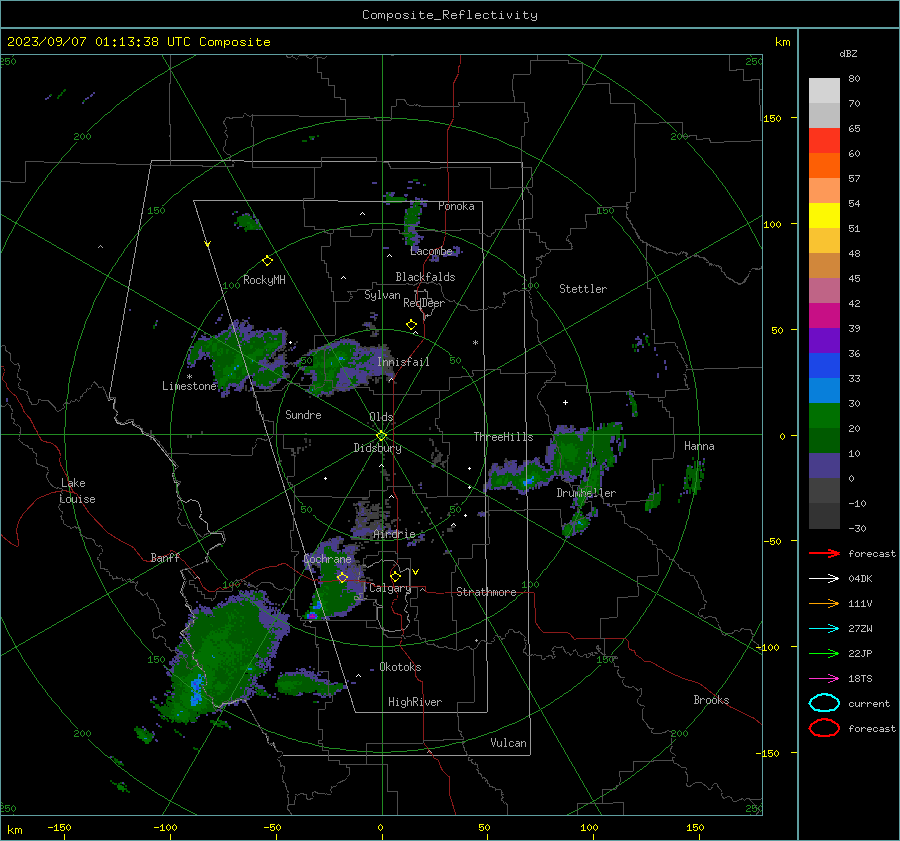Click the Didsbury label
The width and height of the screenshot is (900, 841).
pos(377,448)
